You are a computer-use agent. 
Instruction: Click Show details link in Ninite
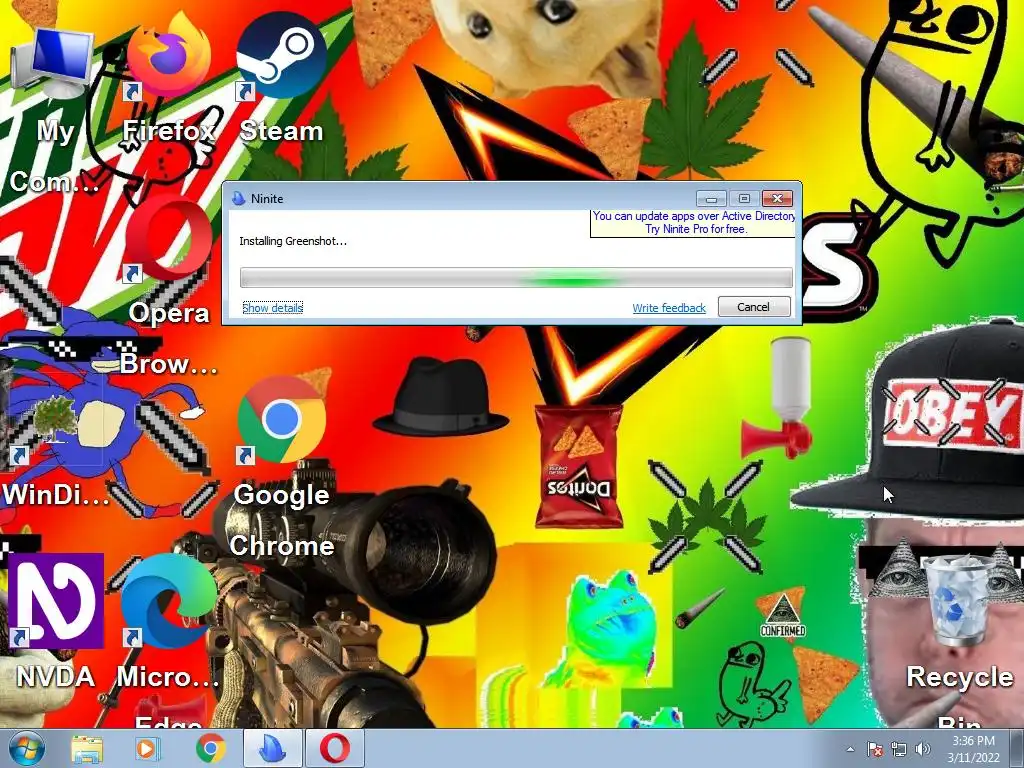point(272,308)
